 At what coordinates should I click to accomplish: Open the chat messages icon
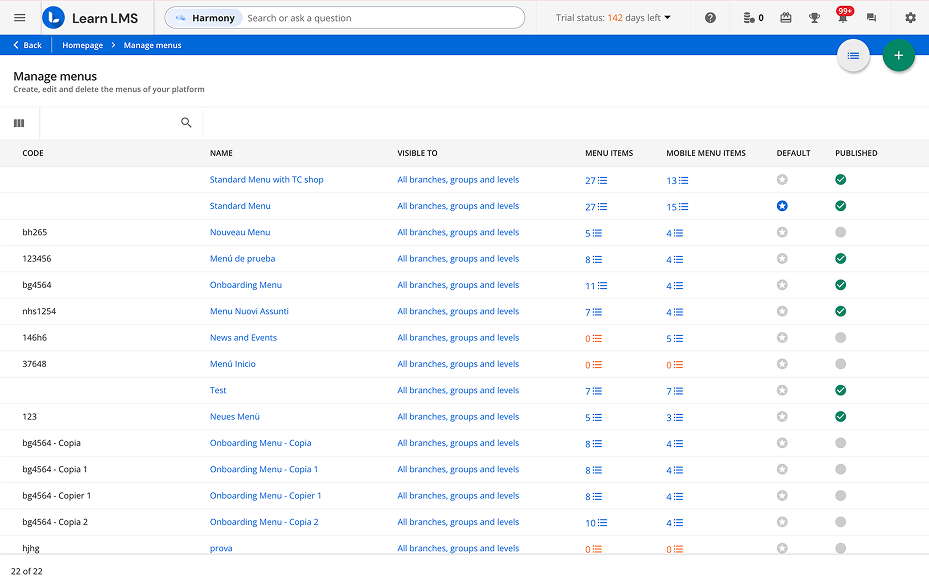tap(871, 18)
